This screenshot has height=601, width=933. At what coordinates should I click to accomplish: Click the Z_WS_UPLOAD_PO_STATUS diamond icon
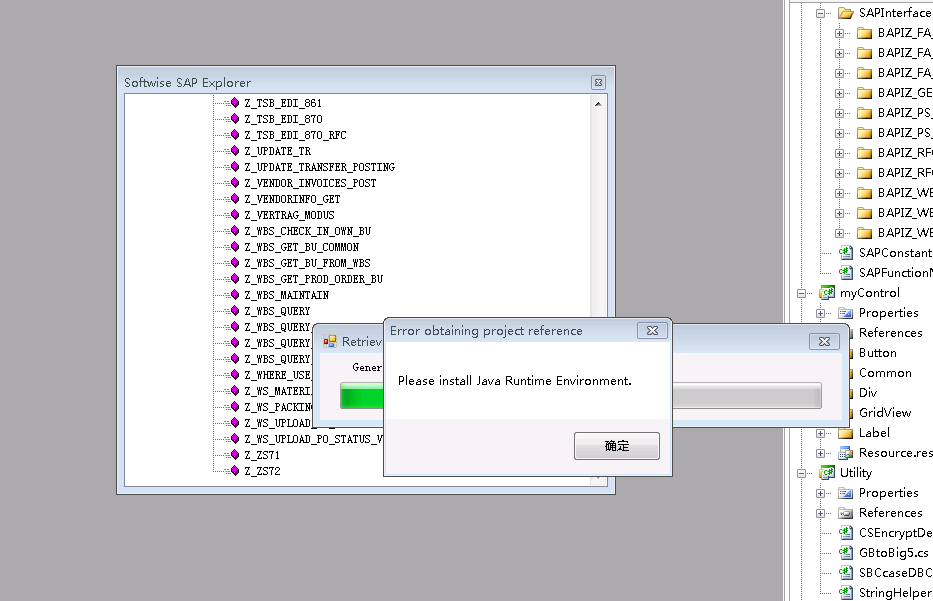(x=235, y=439)
